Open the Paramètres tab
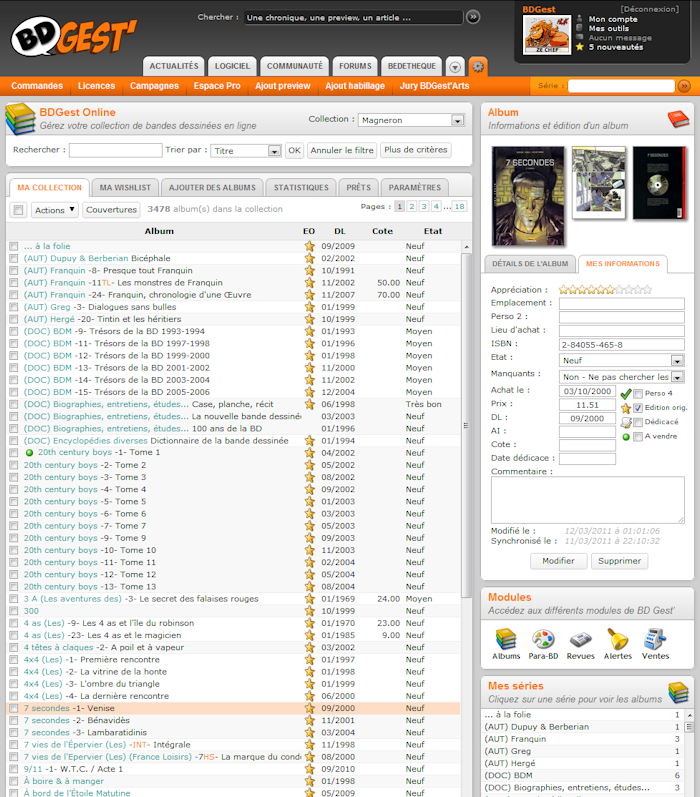 (415, 188)
